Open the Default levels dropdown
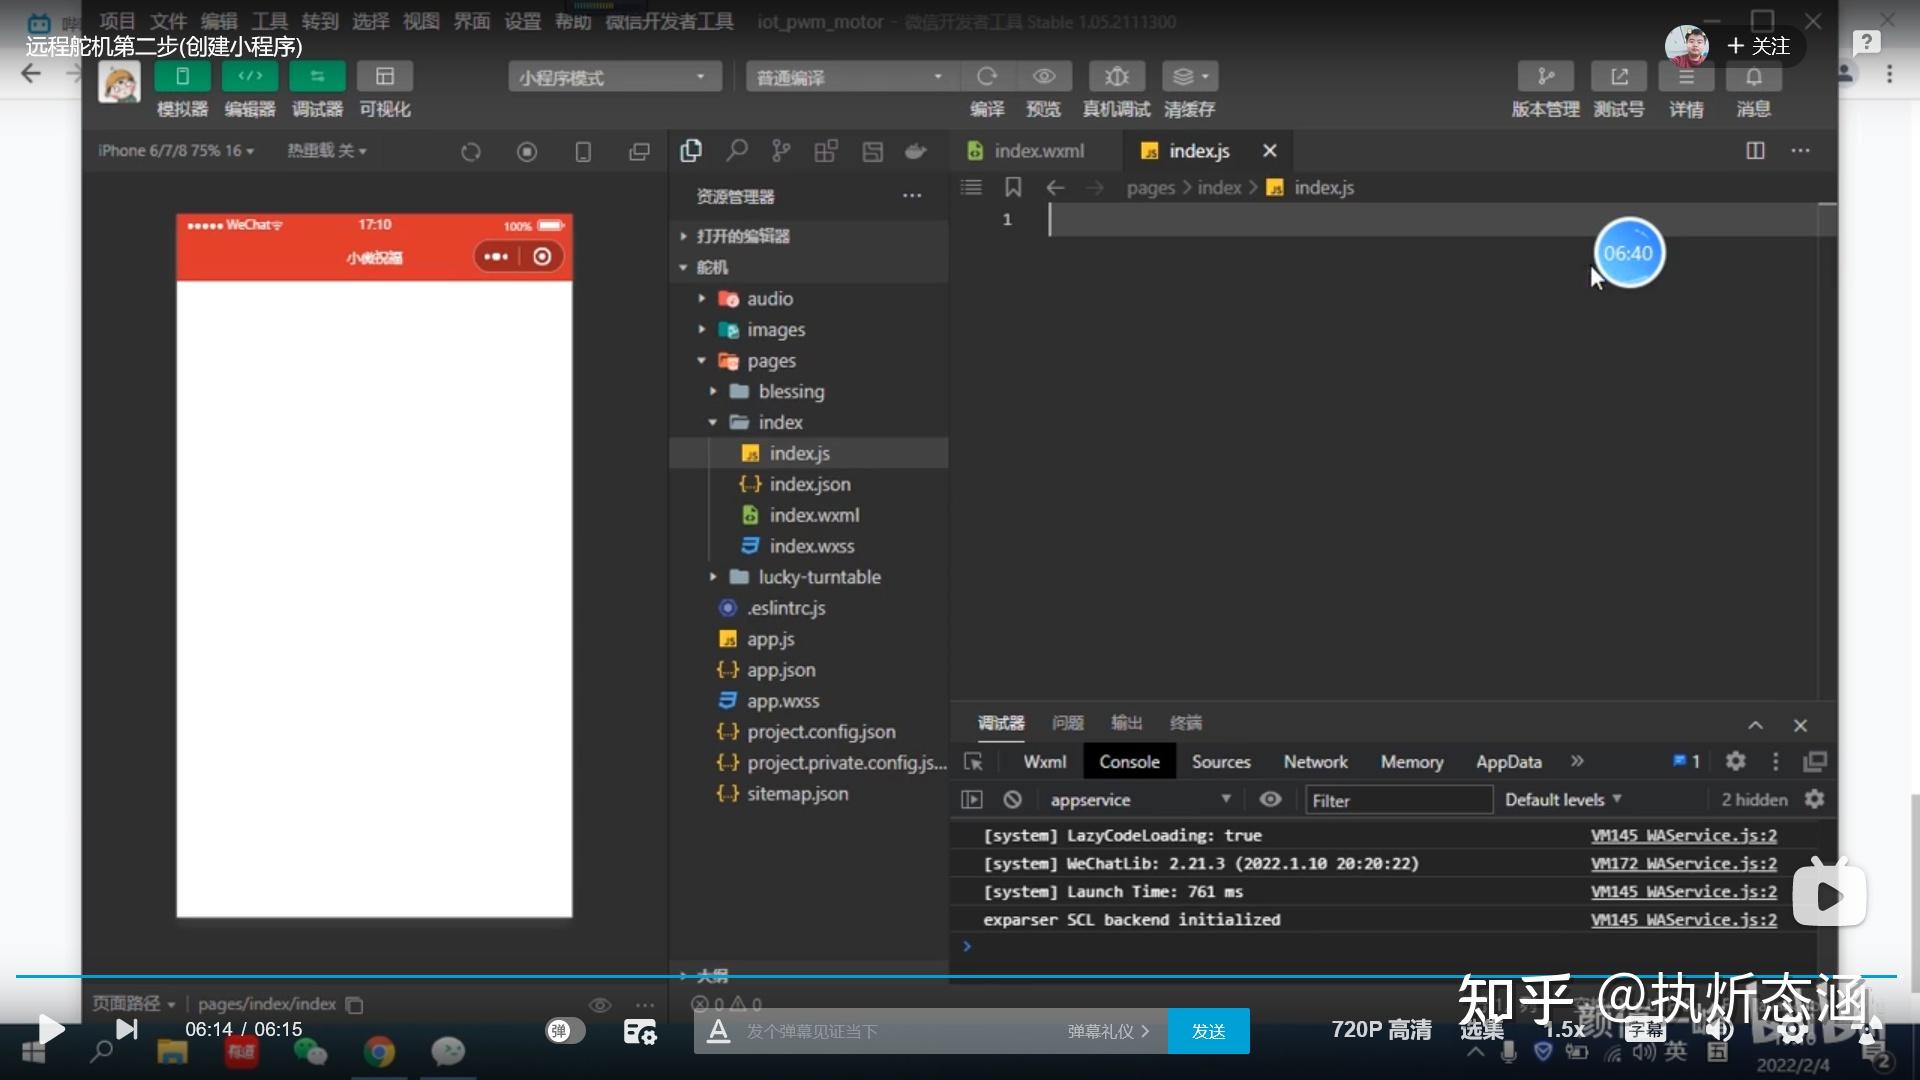This screenshot has height=1080, width=1920. click(x=1562, y=800)
